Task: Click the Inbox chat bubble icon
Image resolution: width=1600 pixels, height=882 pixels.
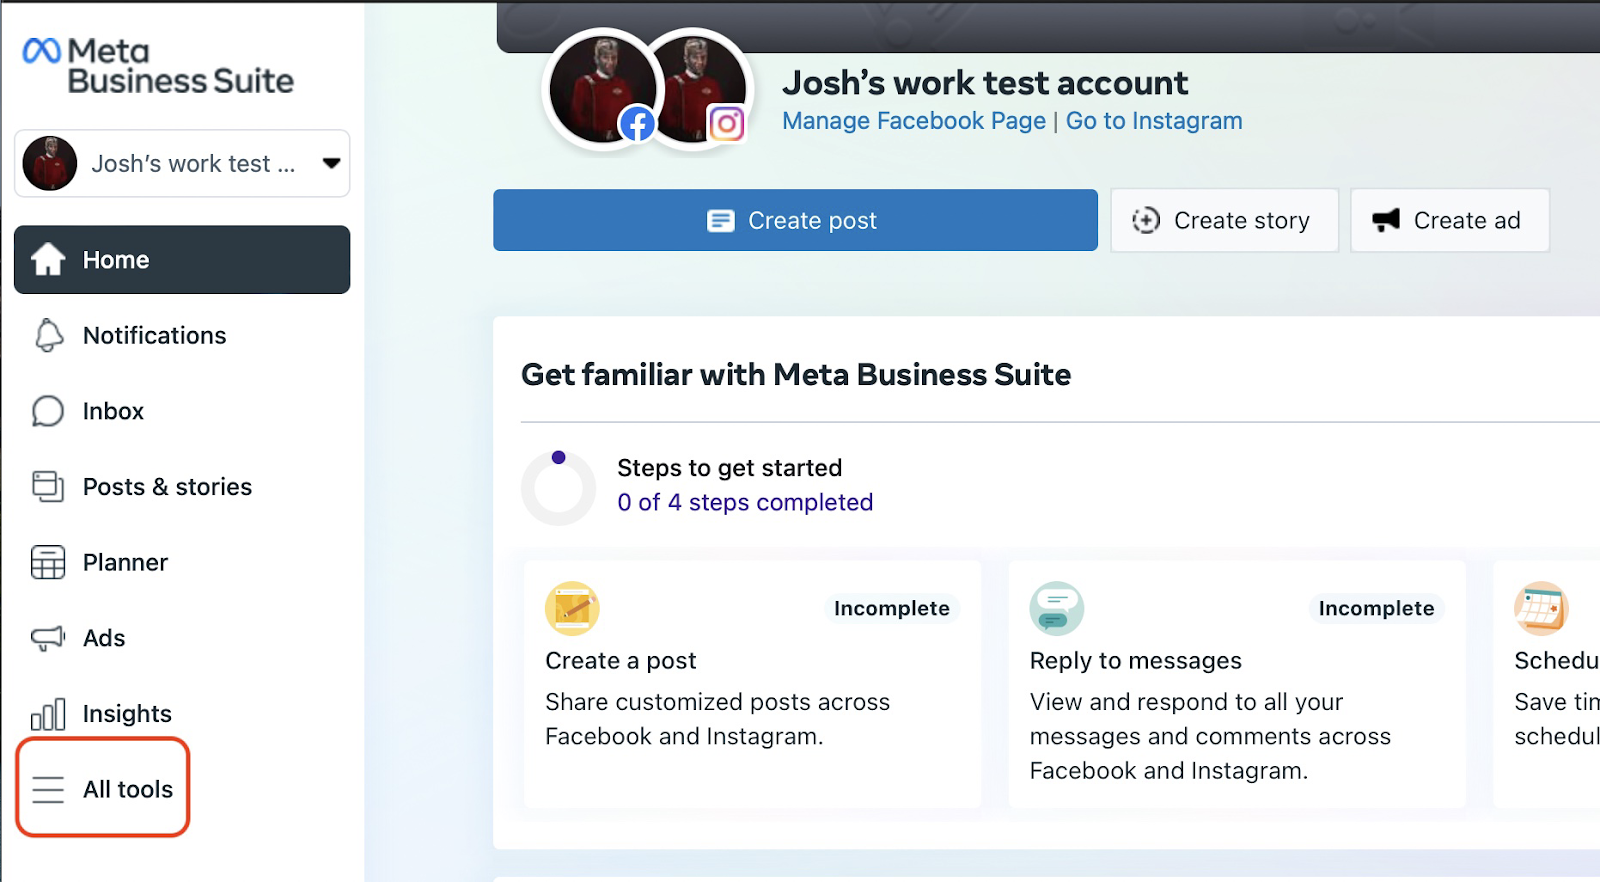Action: [48, 411]
